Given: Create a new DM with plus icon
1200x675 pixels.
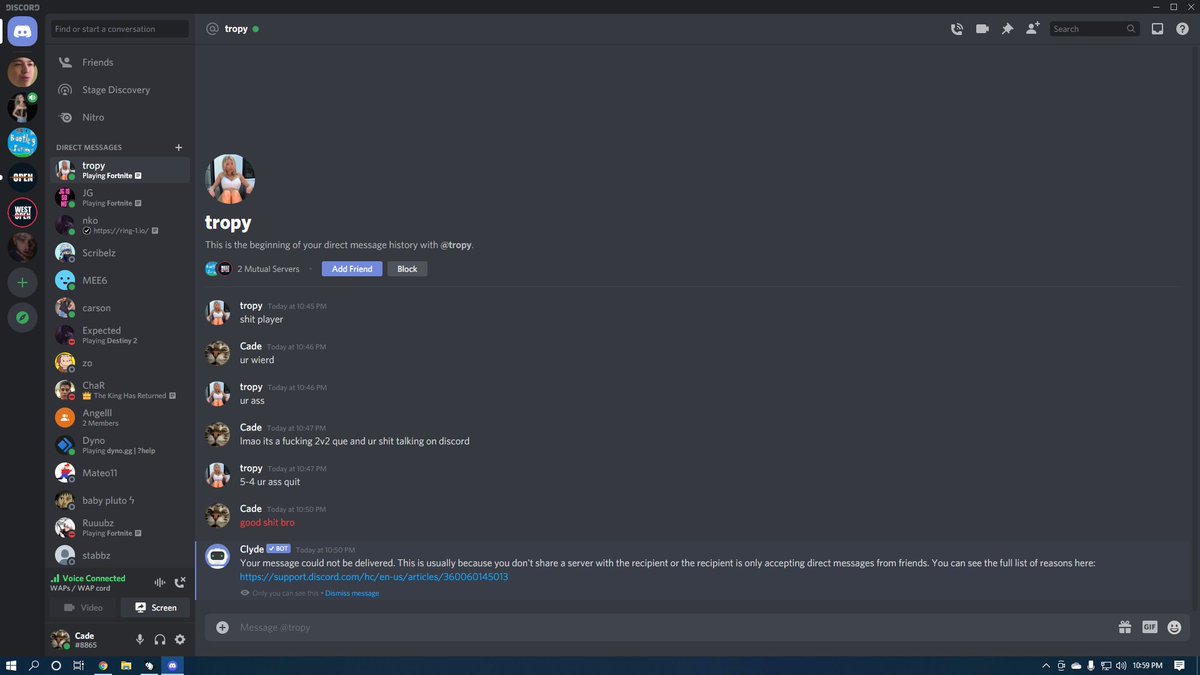Looking at the screenshot, I should pyautogui.click(x=178, y=147).
